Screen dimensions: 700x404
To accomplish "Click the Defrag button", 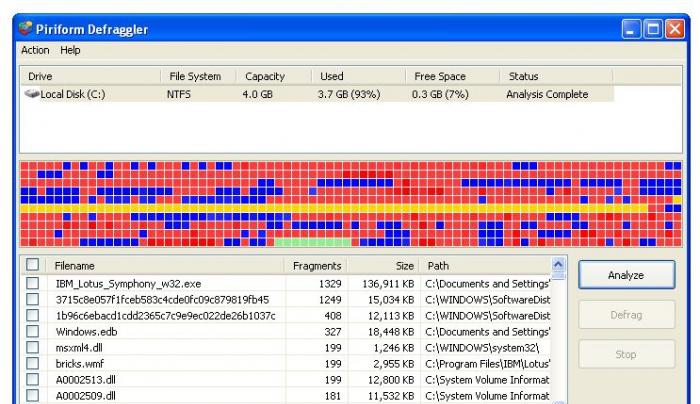I will [x=626, y=315].
